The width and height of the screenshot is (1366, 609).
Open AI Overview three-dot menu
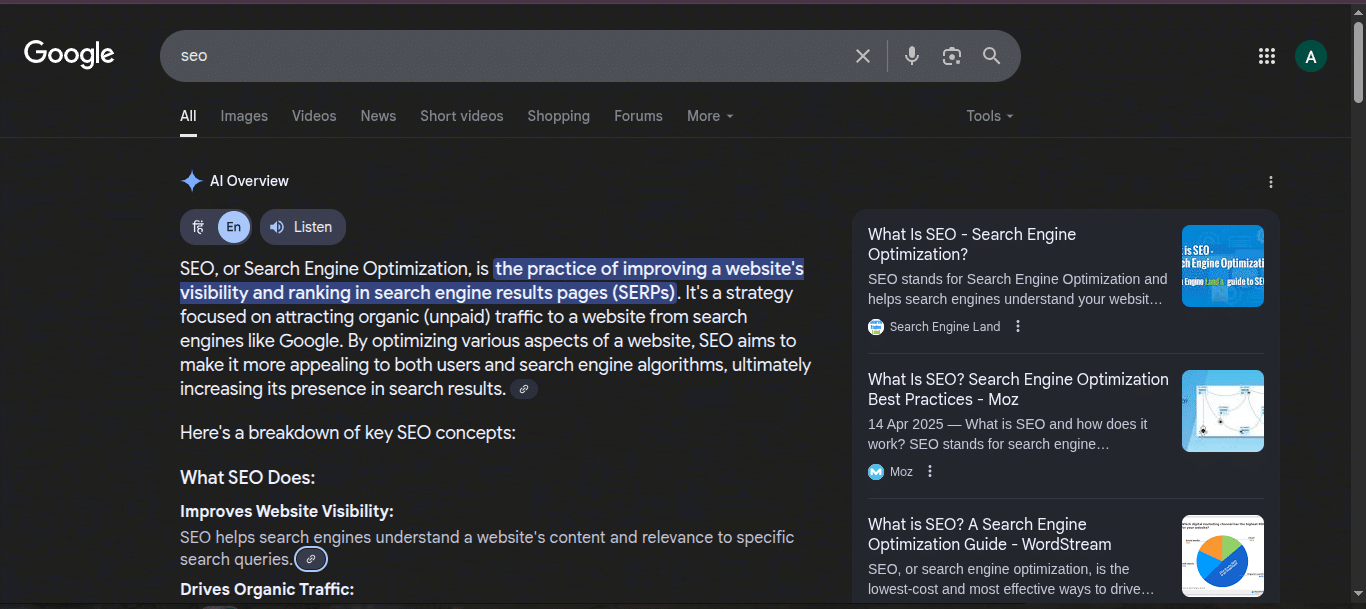point(1271,182)
